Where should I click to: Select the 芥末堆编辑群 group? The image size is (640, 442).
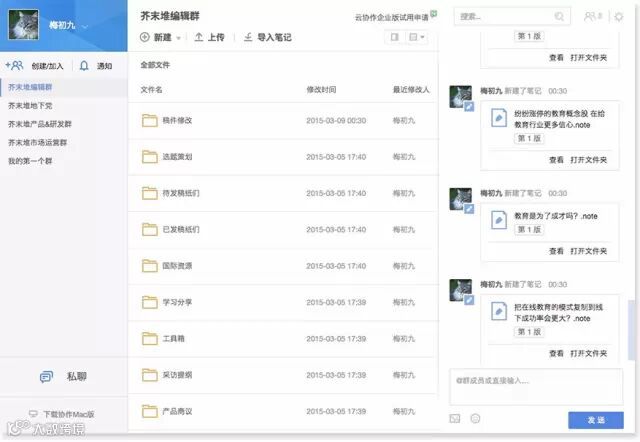click(x=64, y=87)
